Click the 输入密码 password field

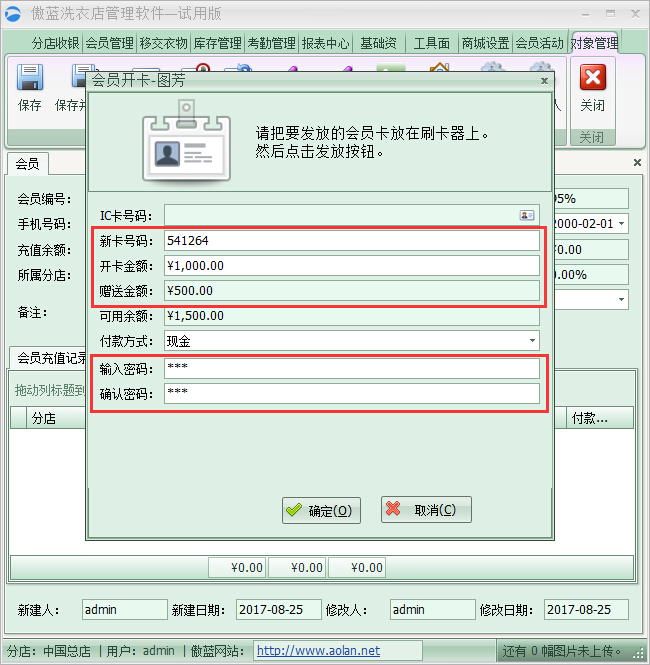coord(350,368)
